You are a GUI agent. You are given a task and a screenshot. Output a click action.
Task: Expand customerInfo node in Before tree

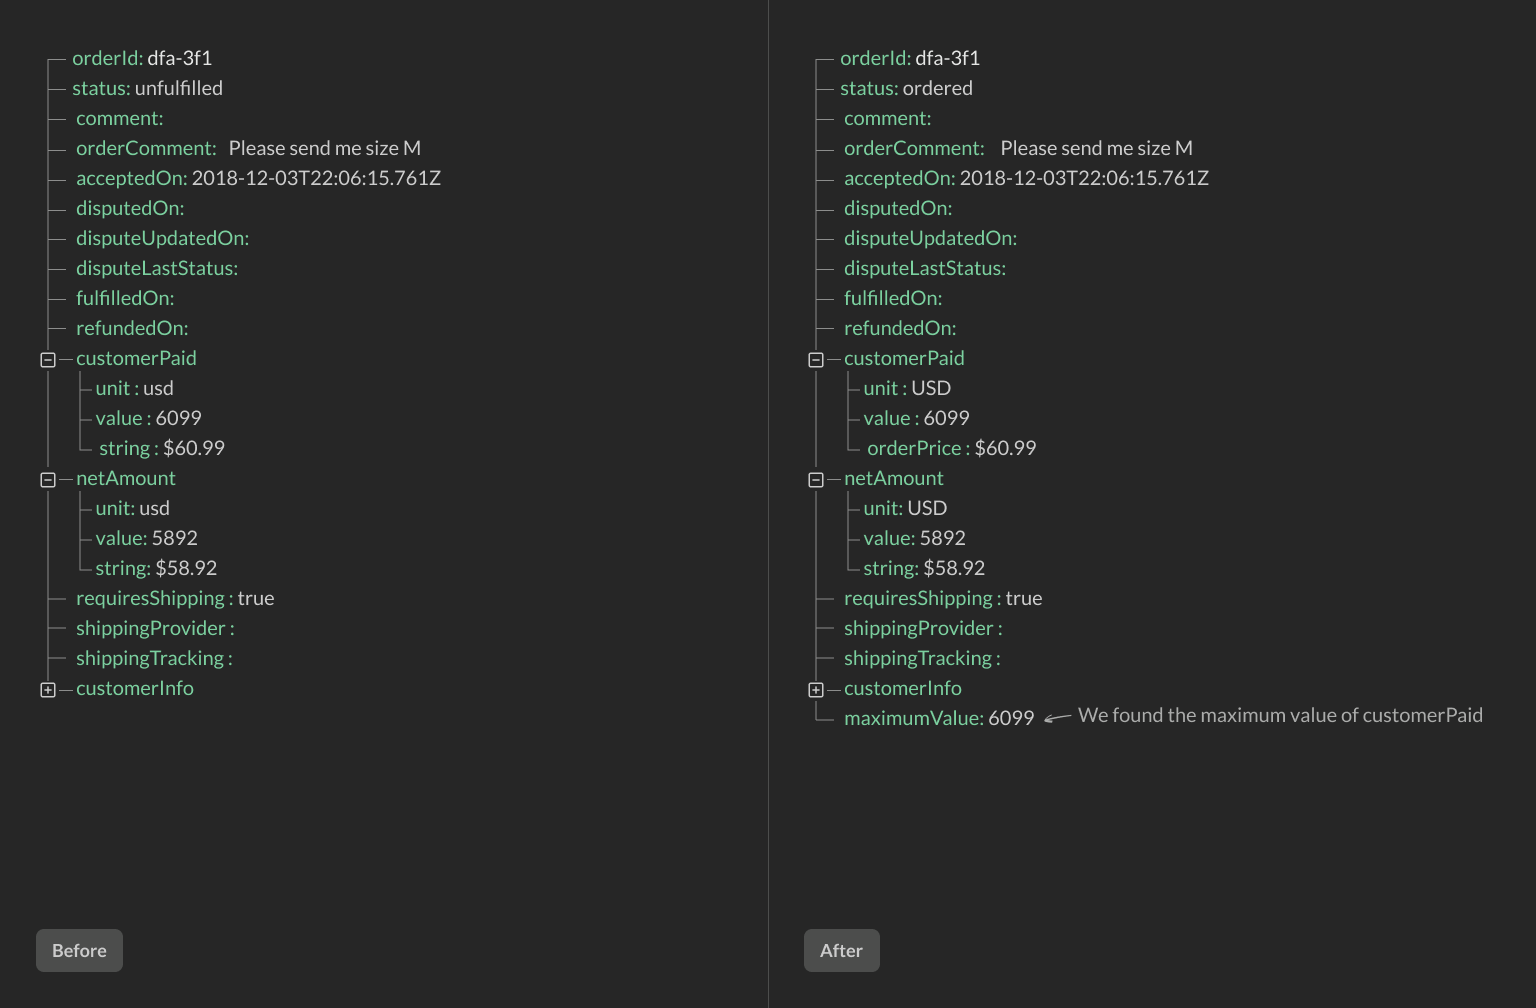point(48,690)
